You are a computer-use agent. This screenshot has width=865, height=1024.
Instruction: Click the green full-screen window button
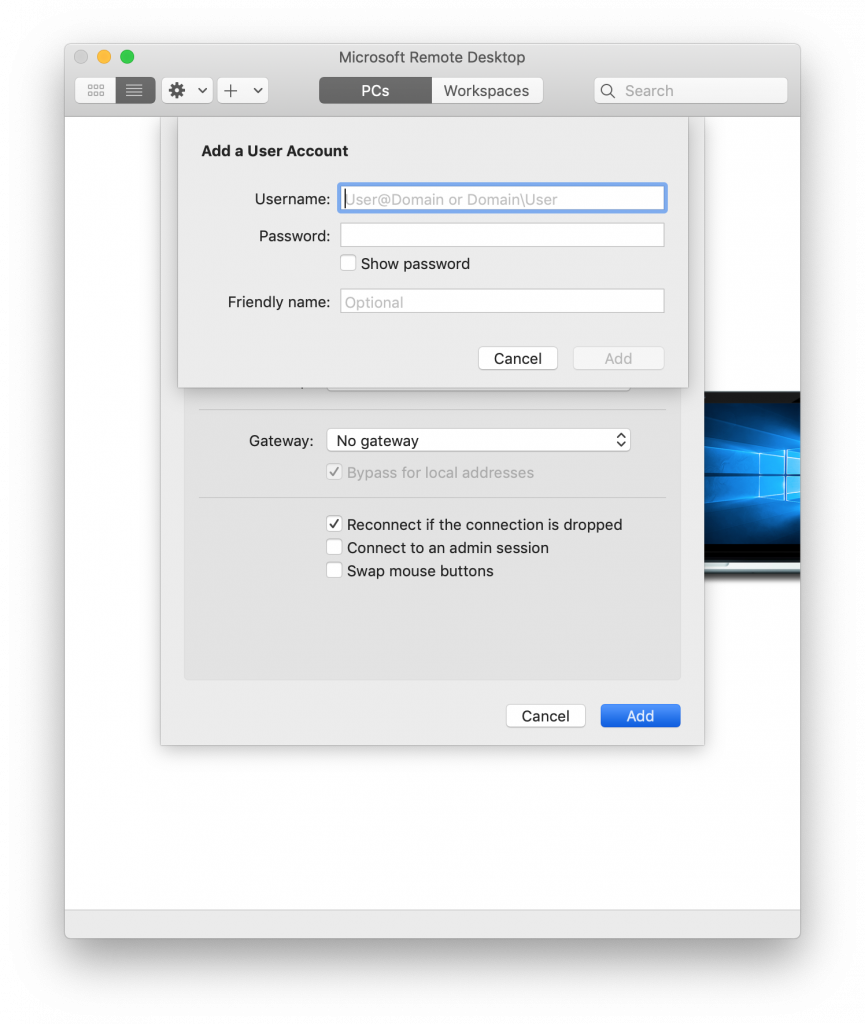click(127, 57)
